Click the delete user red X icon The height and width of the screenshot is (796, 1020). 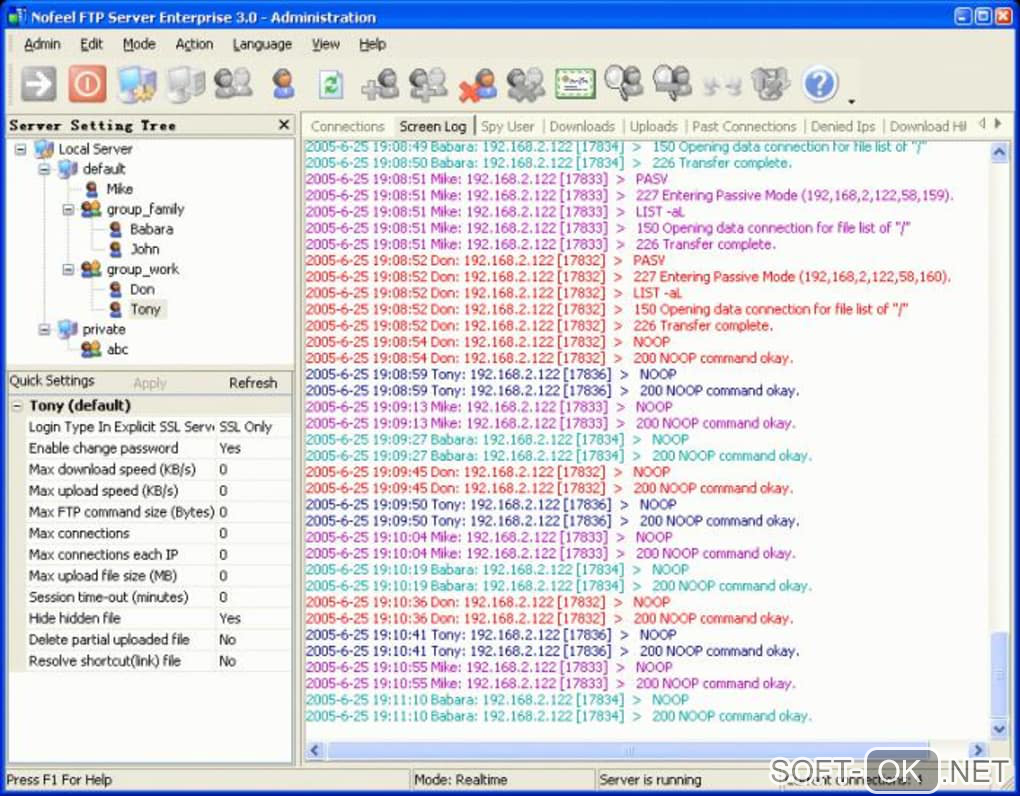click(x=477, y=85)
